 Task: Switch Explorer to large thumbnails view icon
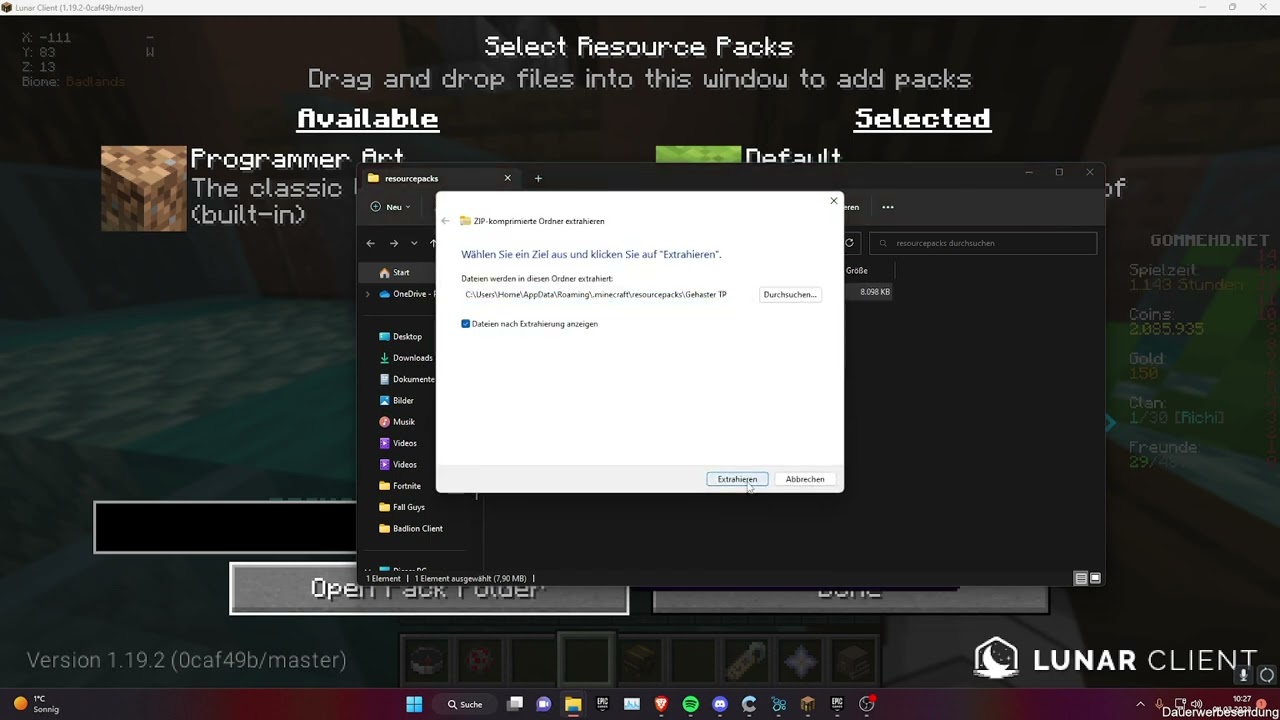click(1095, 578)
